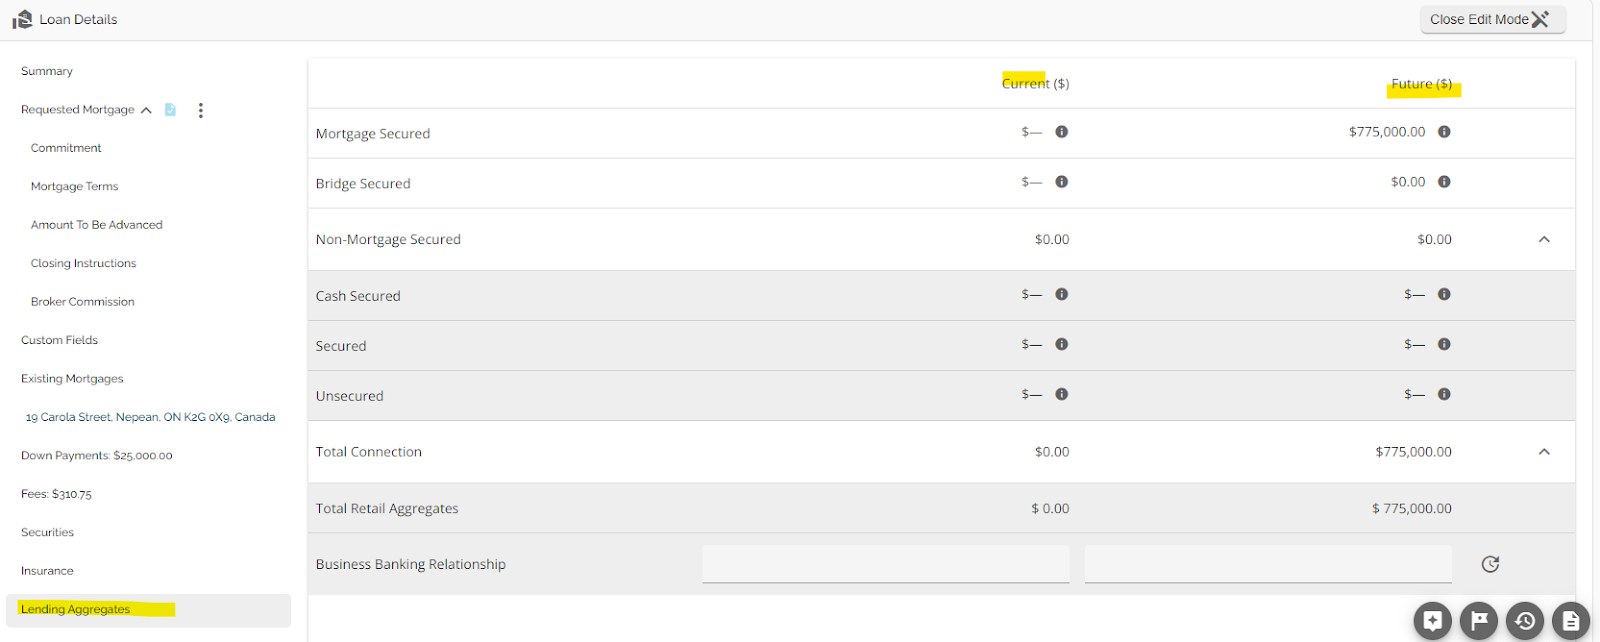Click the first Business Banking Relationship field
1600x642 pixels.
(885, 564)
